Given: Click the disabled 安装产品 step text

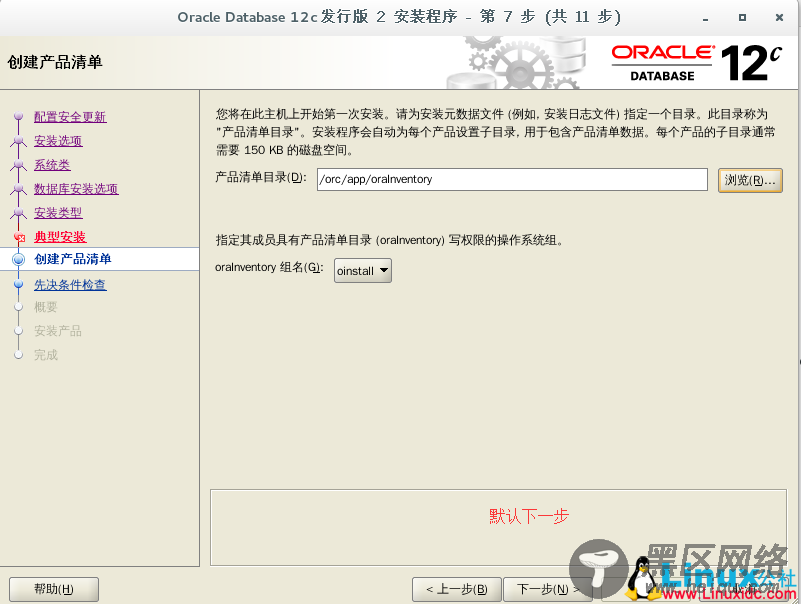Looking at the screenshot, I should coord(58,331).
